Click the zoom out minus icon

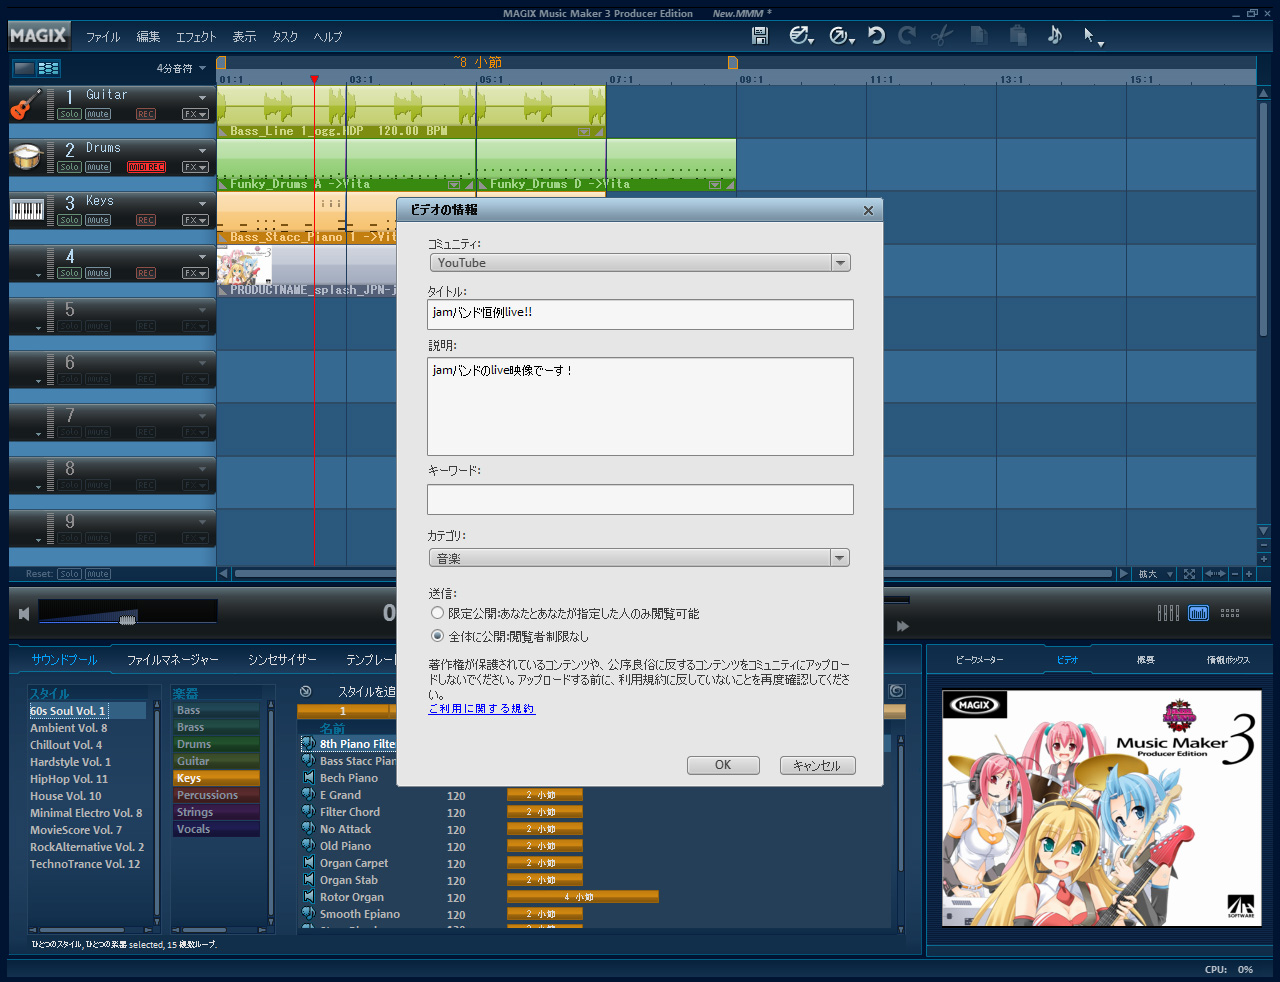pyautogui.click(x=1235, y=574)
